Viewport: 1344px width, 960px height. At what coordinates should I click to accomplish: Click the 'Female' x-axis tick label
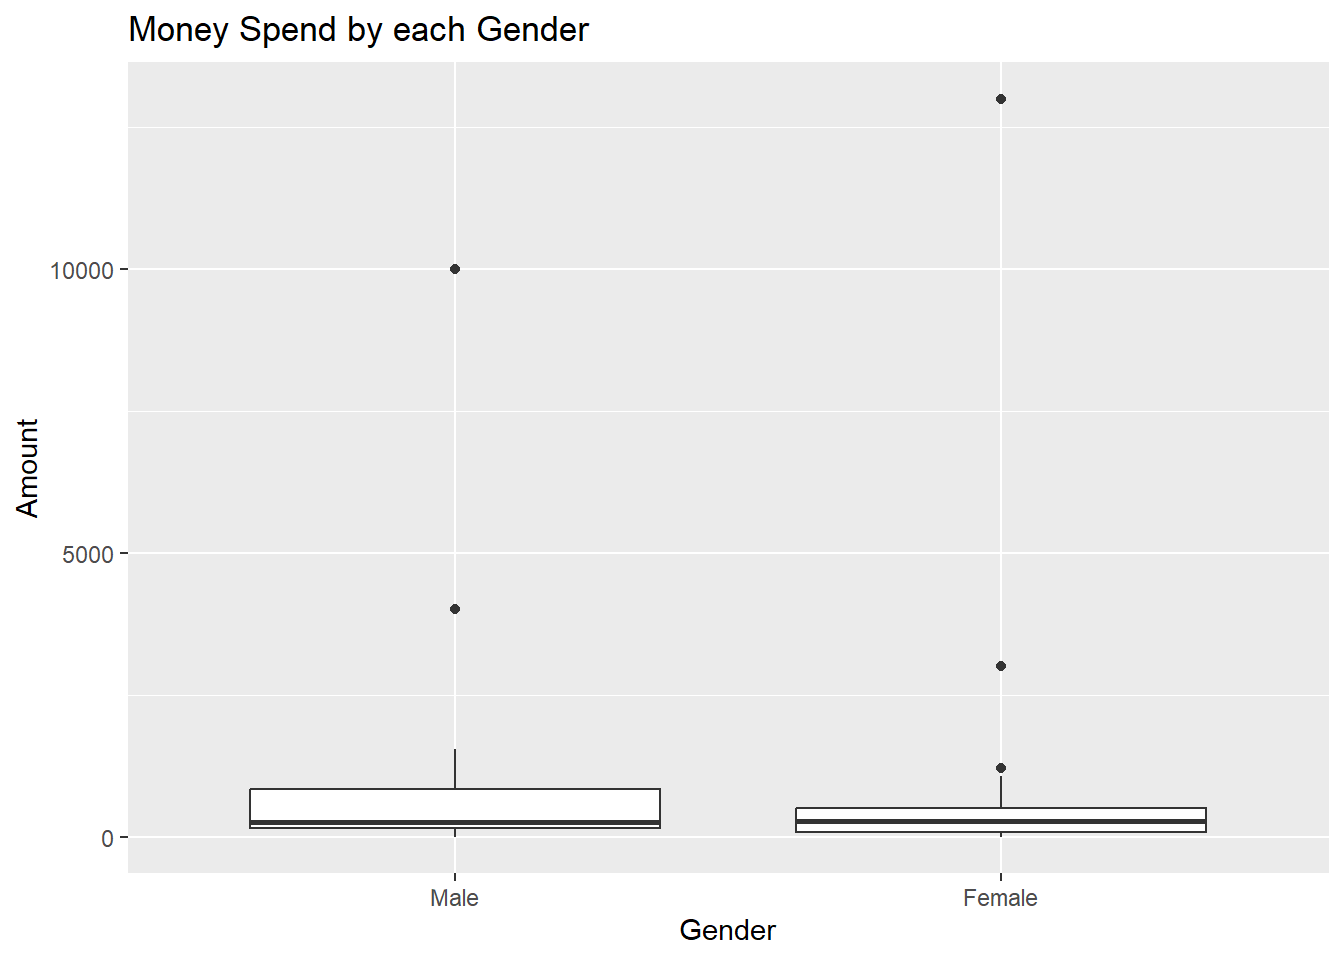coord(1000,898)
